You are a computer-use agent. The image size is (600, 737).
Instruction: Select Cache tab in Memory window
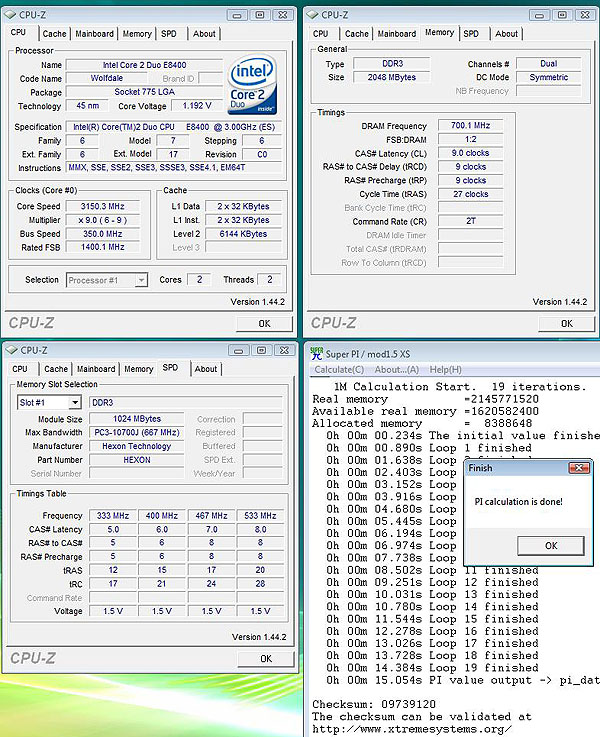click(x=357, y=34)
